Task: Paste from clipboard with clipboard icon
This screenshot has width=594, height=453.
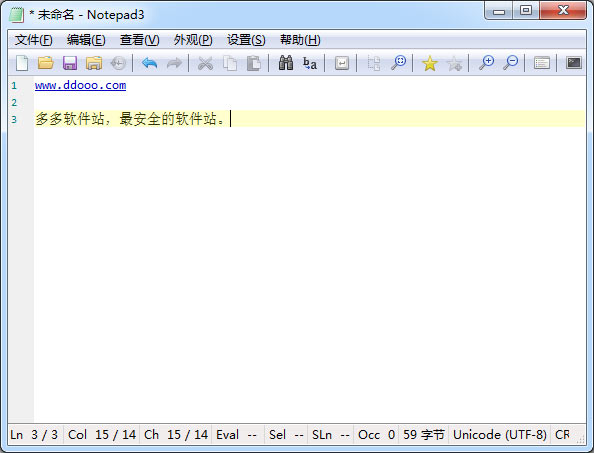Action: [x=253, y=63]
